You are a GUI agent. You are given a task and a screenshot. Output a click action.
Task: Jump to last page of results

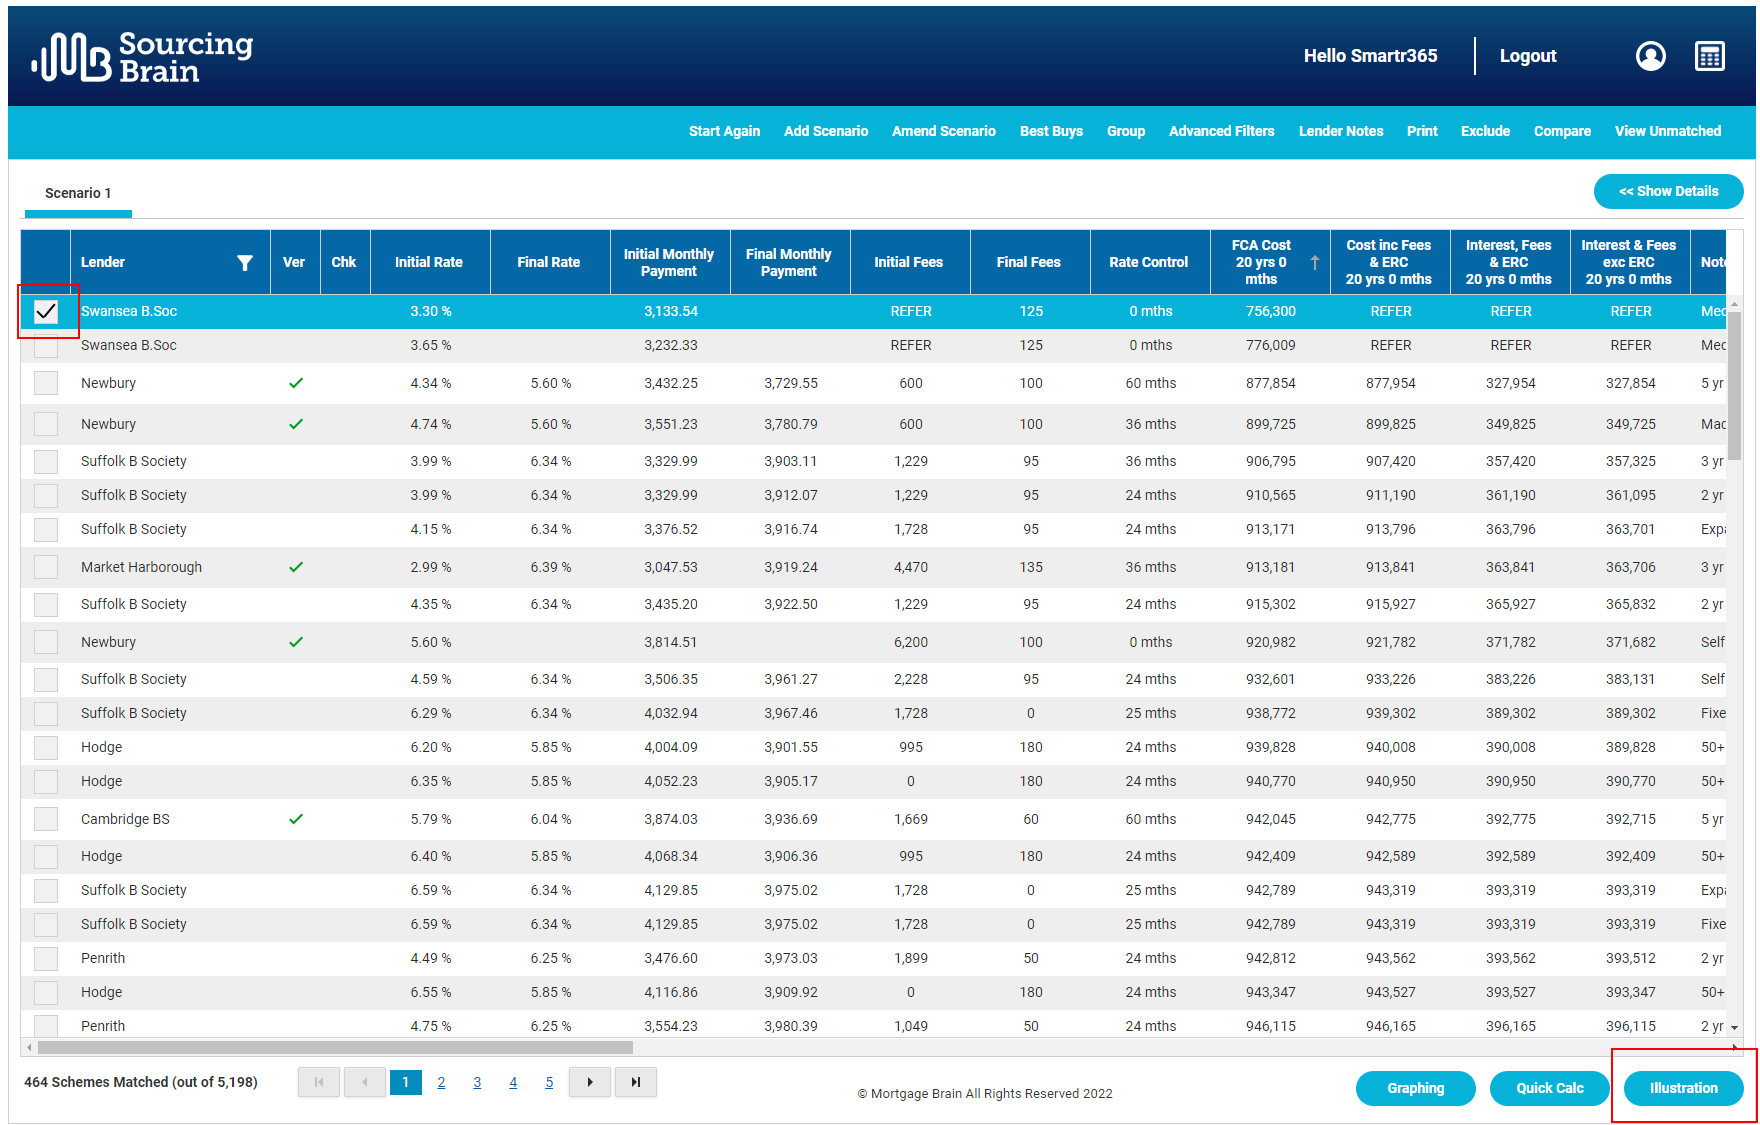point(636,1082)
